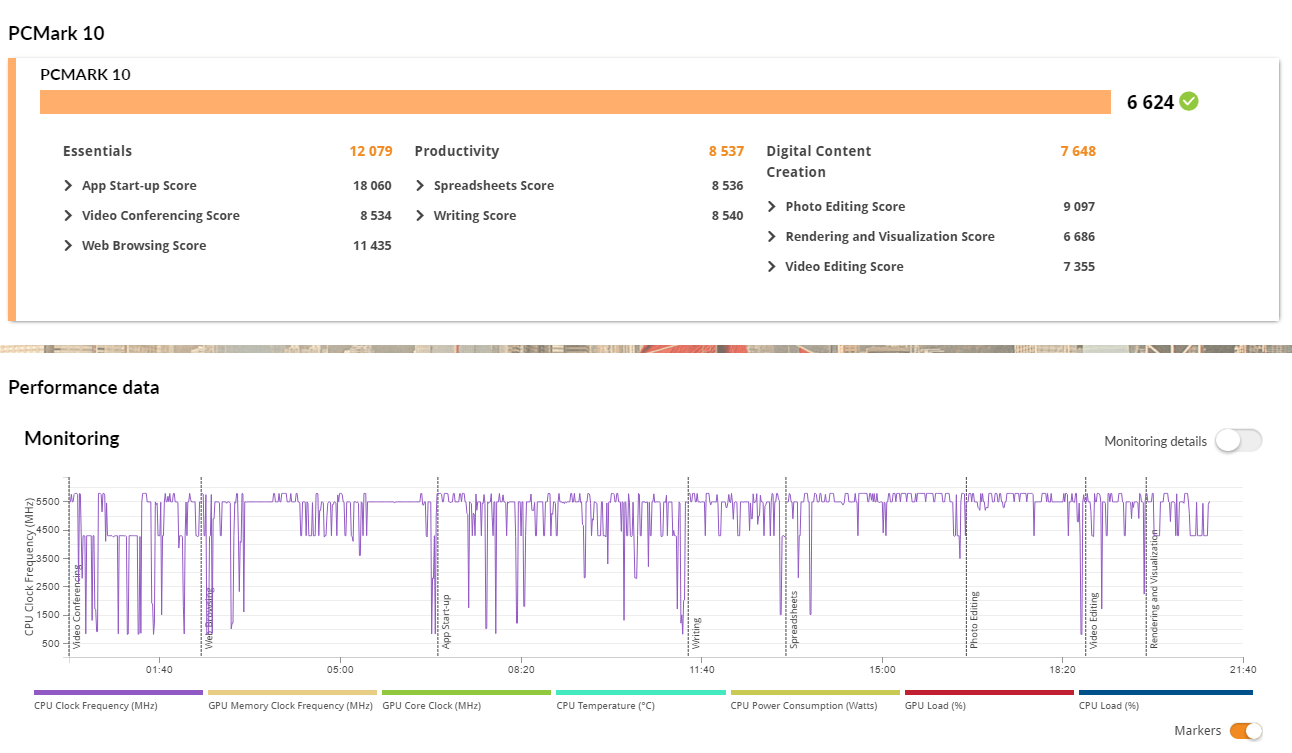Toggle GPU Memory Clock Frequency legend series
This screenshot has width=1292, height=753.
[x=292, y=699]
